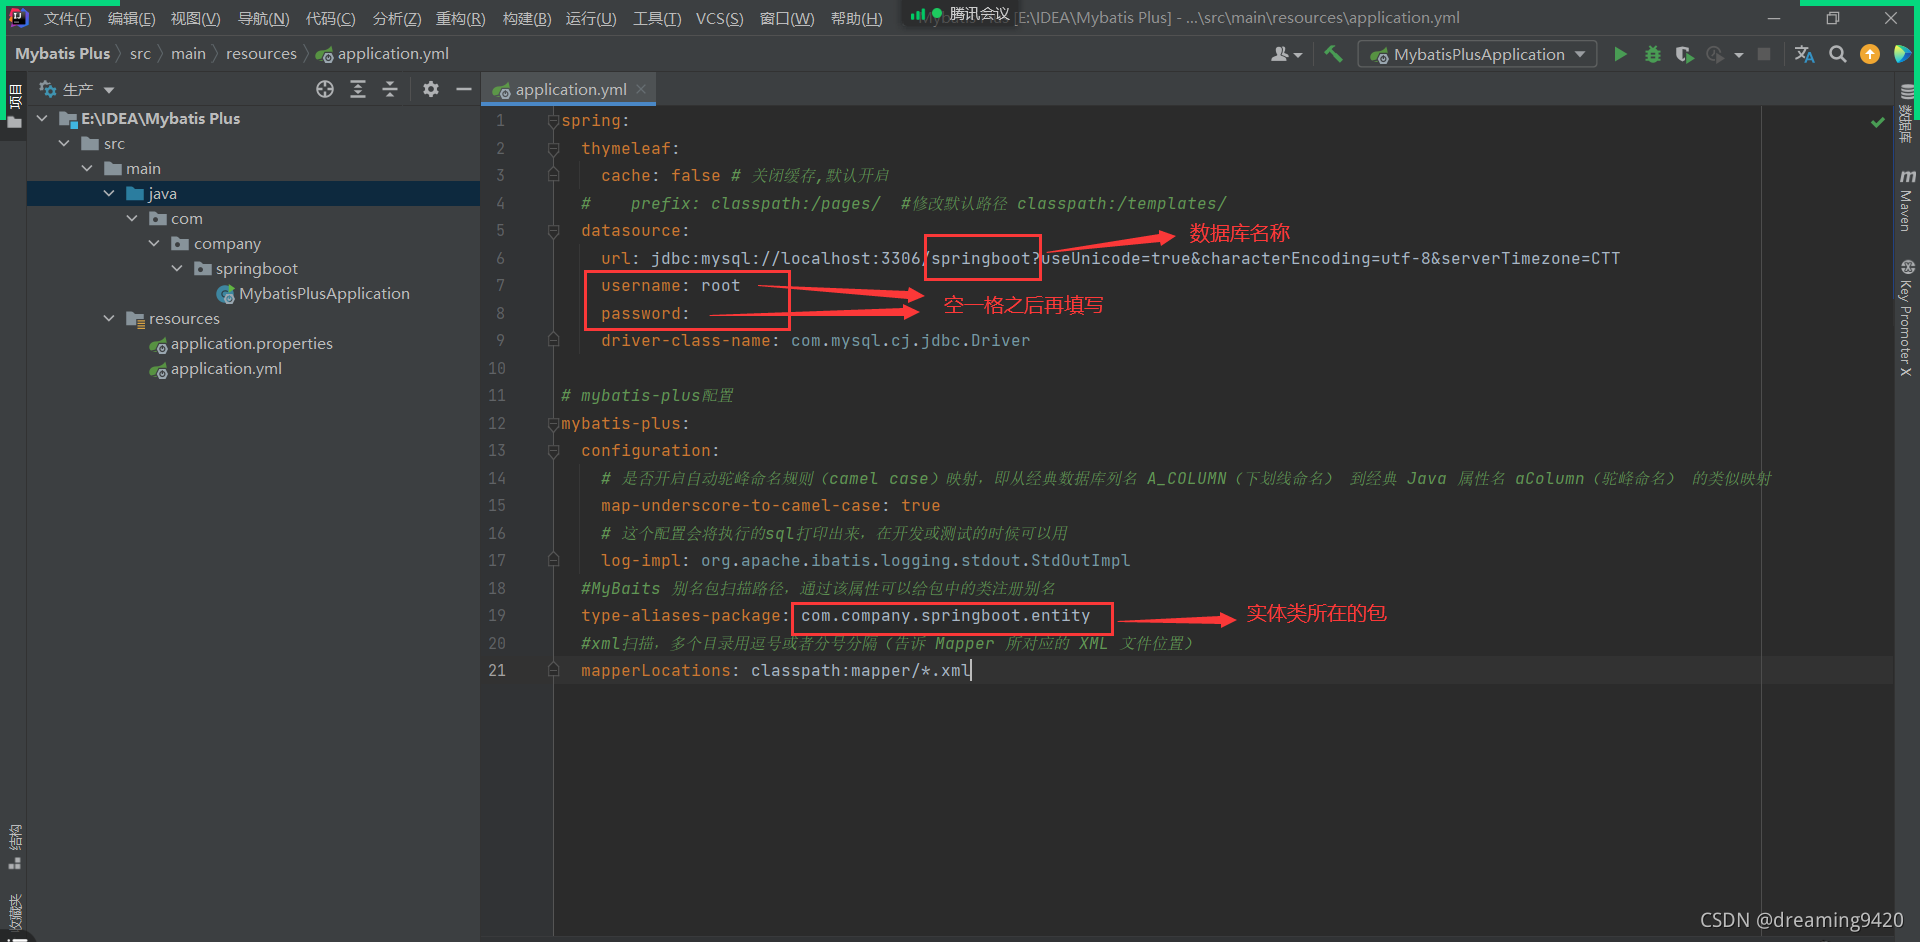Open the project view settings gear
Screen dimensions: 1920x942
pyautogui.click(x=430, y=89)
